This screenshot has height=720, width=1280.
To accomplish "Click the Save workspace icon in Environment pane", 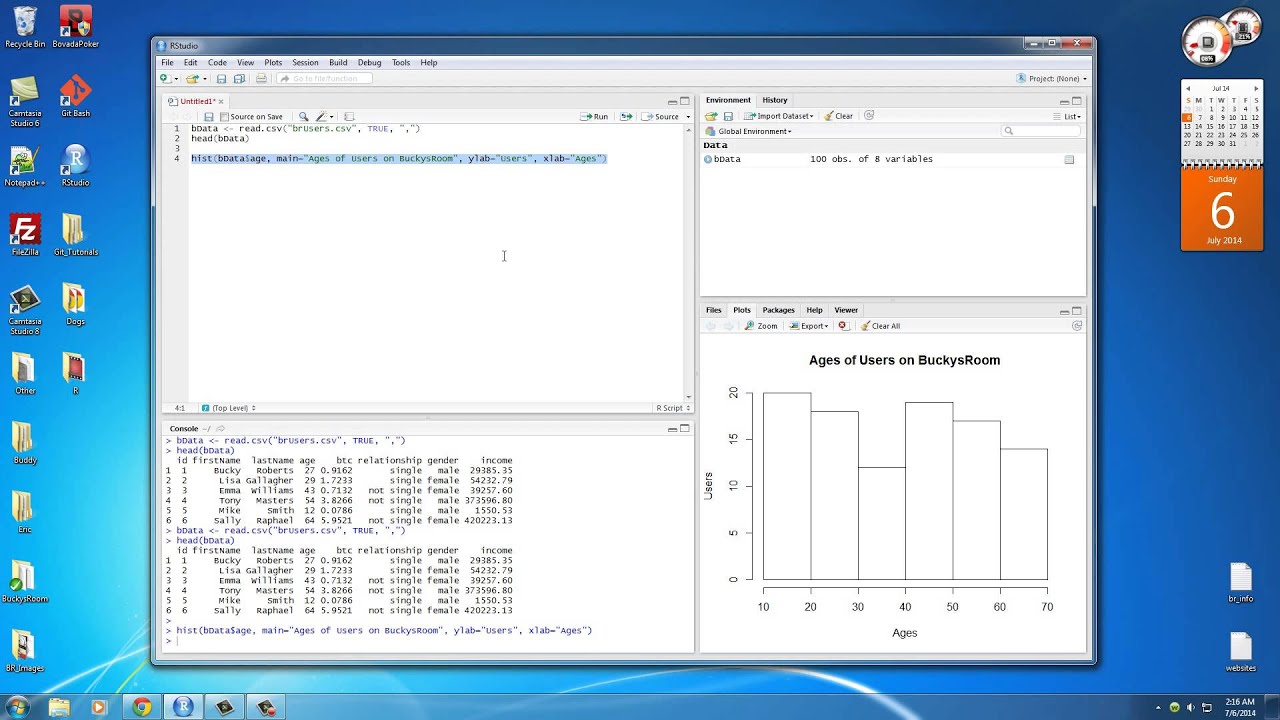I will click(728, 117).
